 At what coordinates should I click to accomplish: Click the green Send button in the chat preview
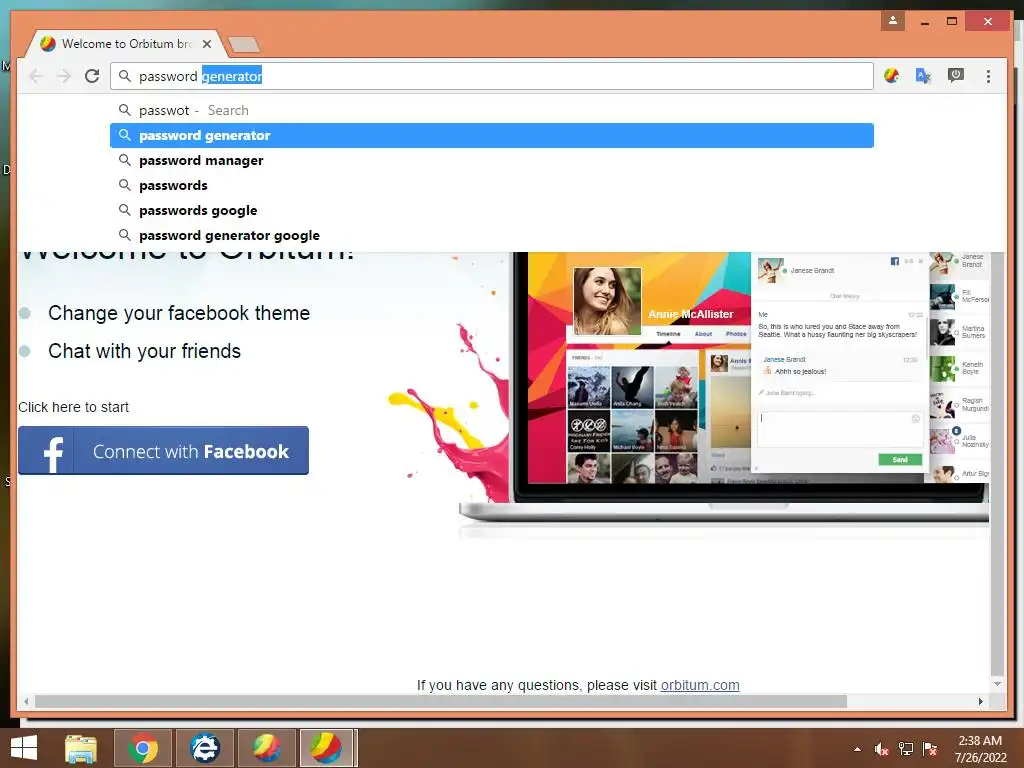click(x=900, y=460)
